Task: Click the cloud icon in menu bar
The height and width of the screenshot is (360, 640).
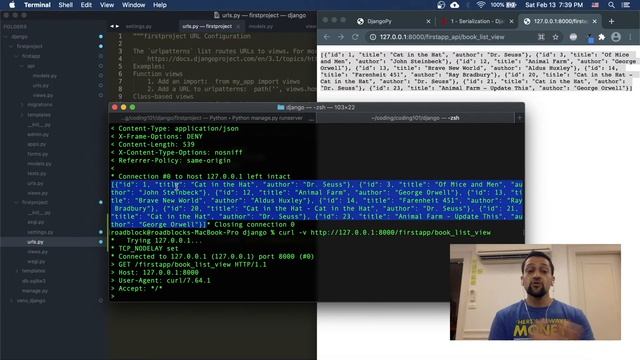Action: point(454,5)
